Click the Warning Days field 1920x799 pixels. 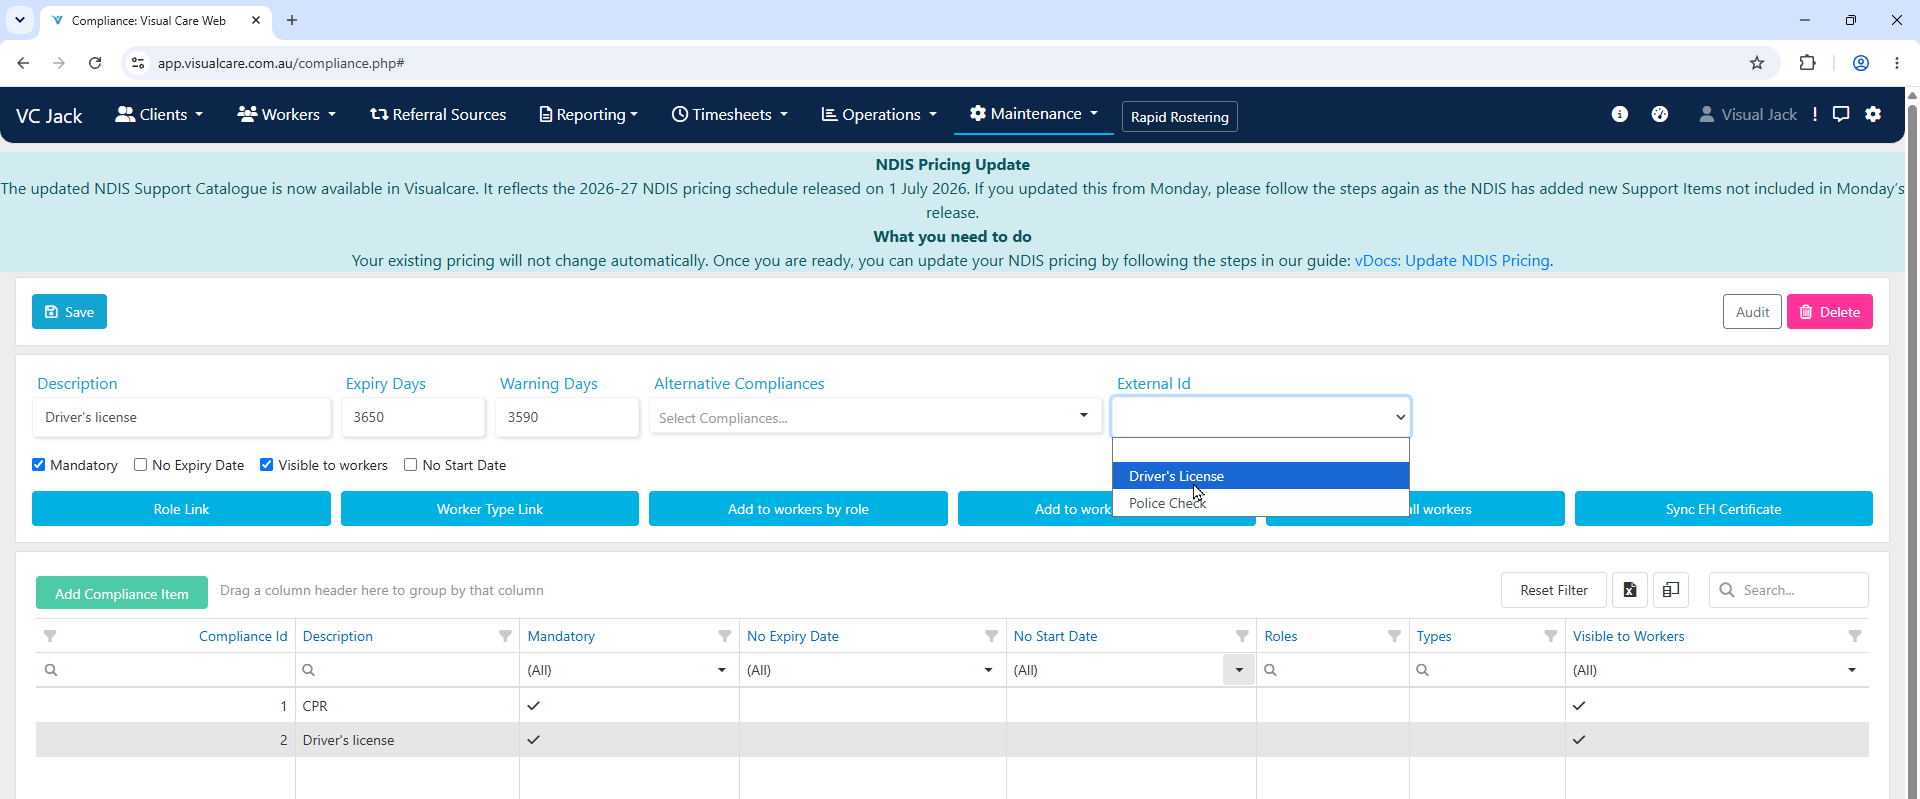(567, 417)
